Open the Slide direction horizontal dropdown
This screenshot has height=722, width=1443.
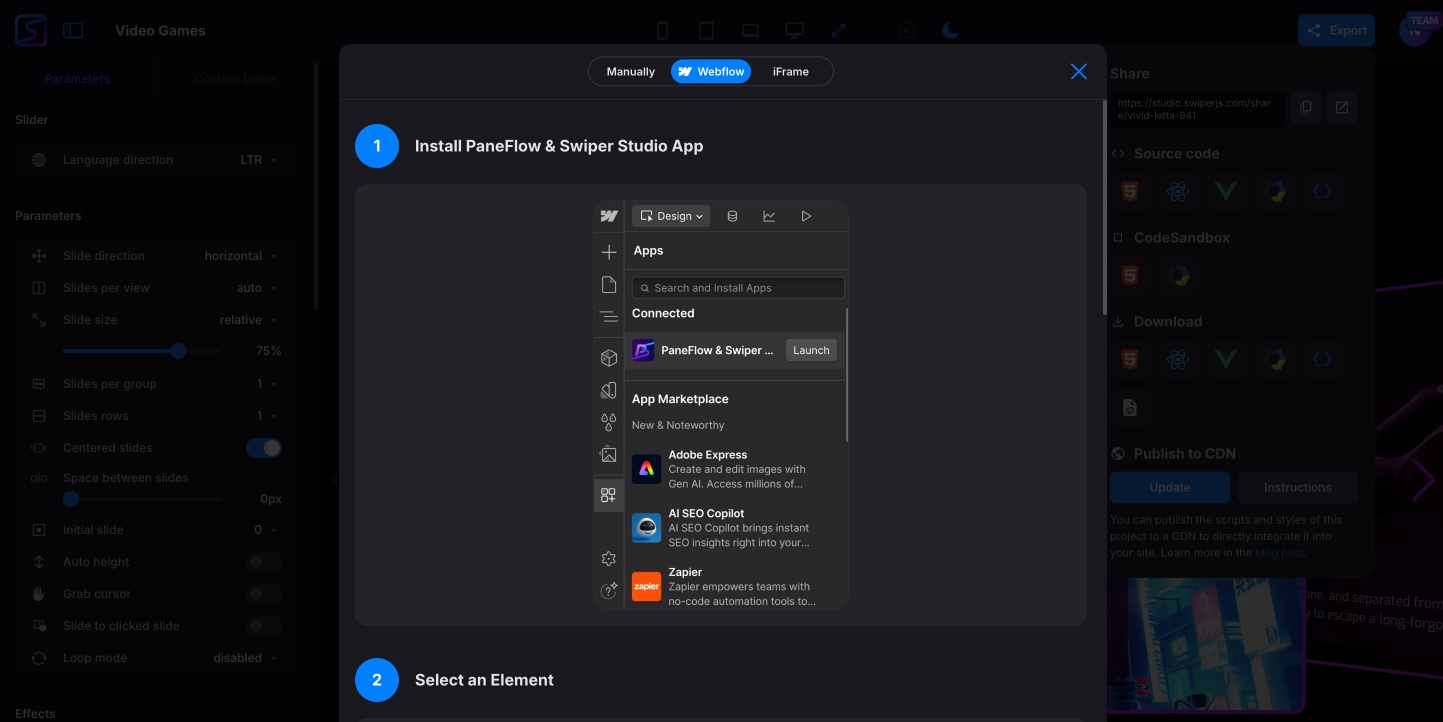(241, 256)
